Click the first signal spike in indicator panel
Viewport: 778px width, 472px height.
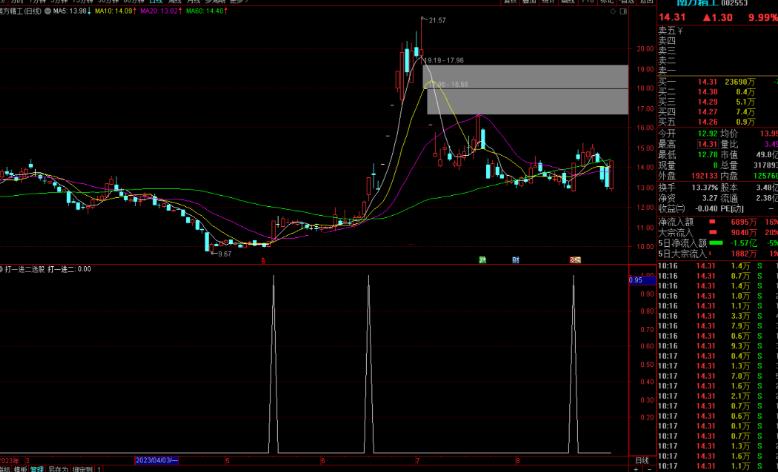273,364
